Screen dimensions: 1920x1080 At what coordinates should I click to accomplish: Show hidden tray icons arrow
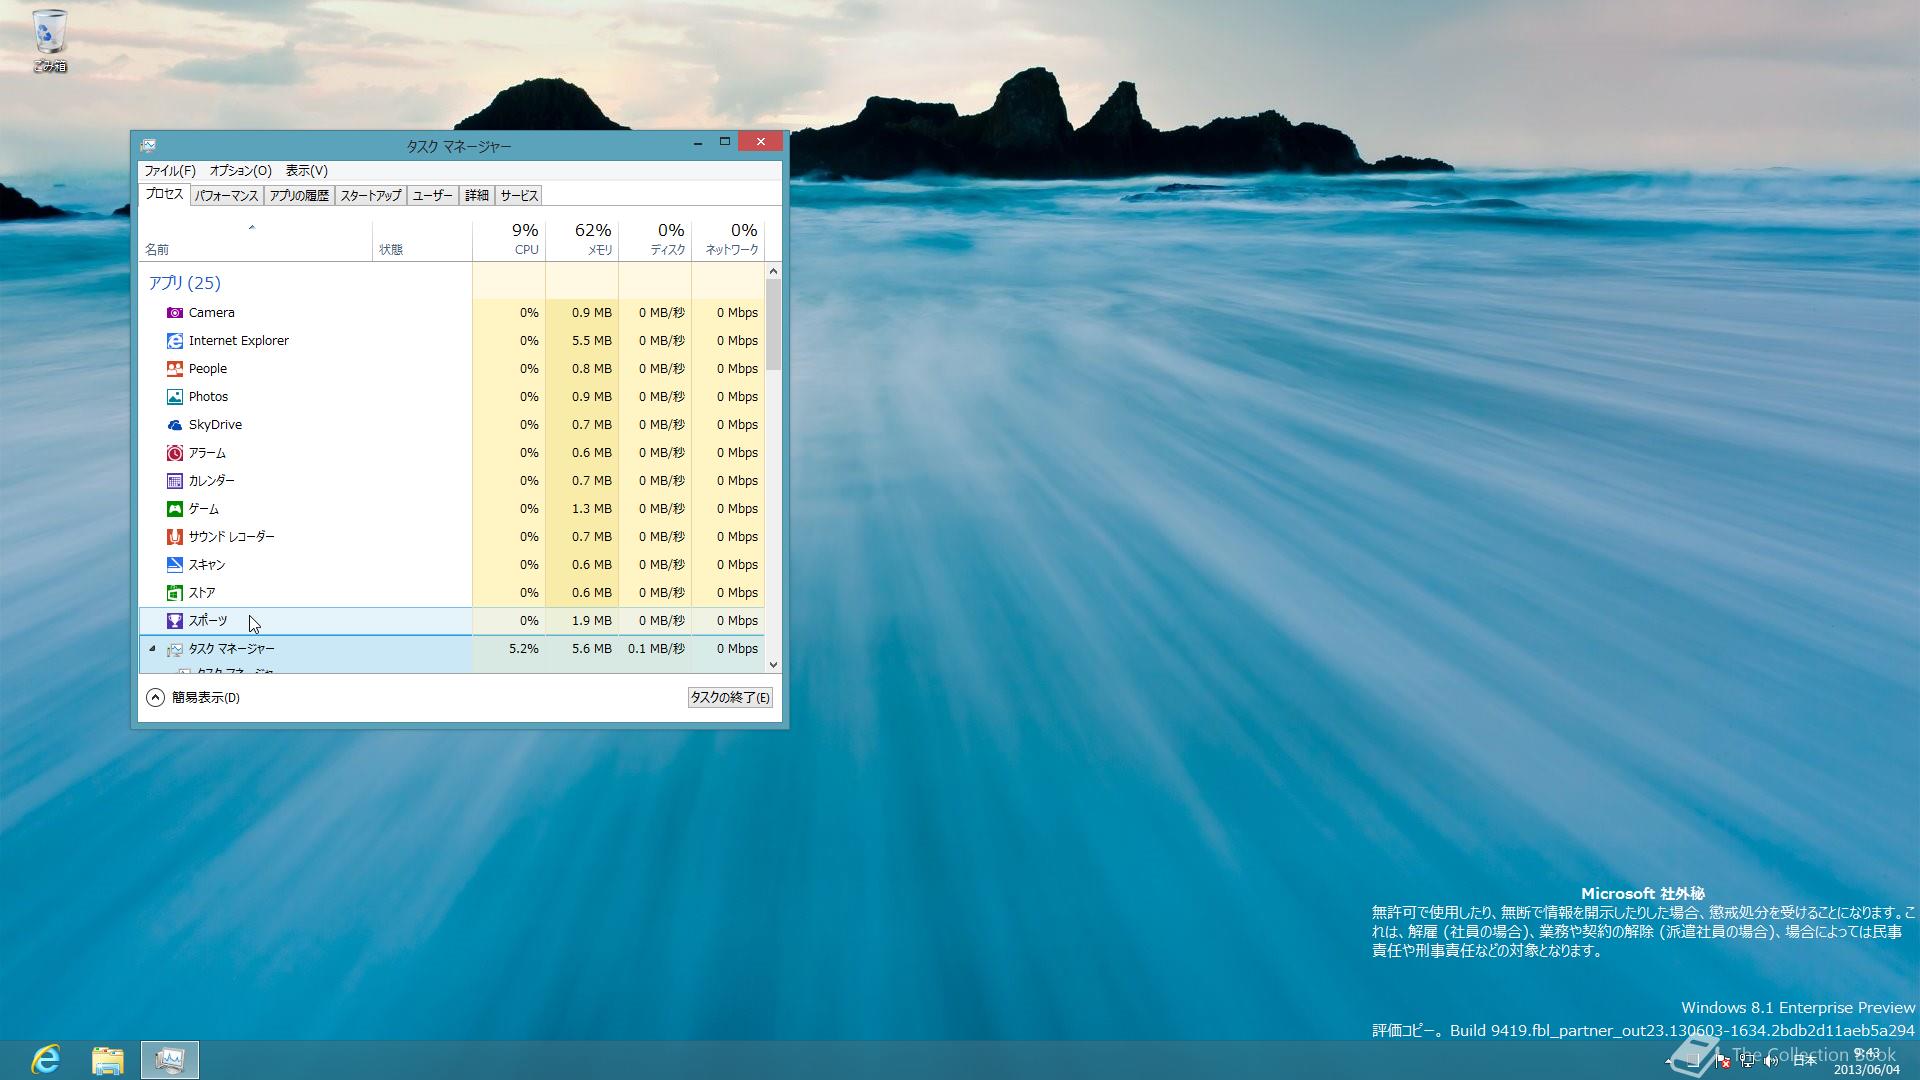(x=1668, y=1061)
